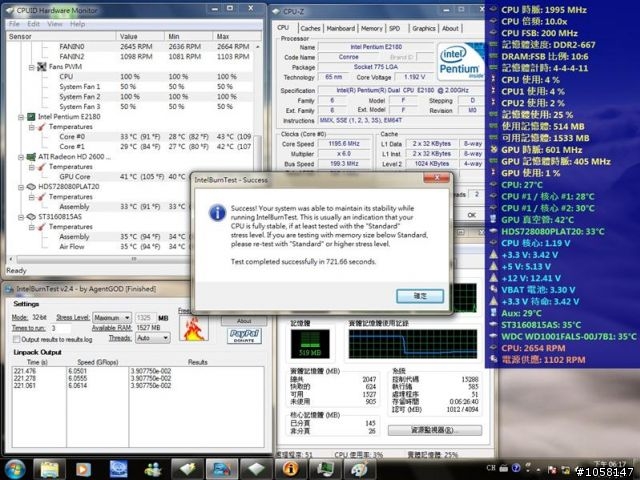
Task: Switch to Memory tab in CPU-Z
Action: click(371, 28)
